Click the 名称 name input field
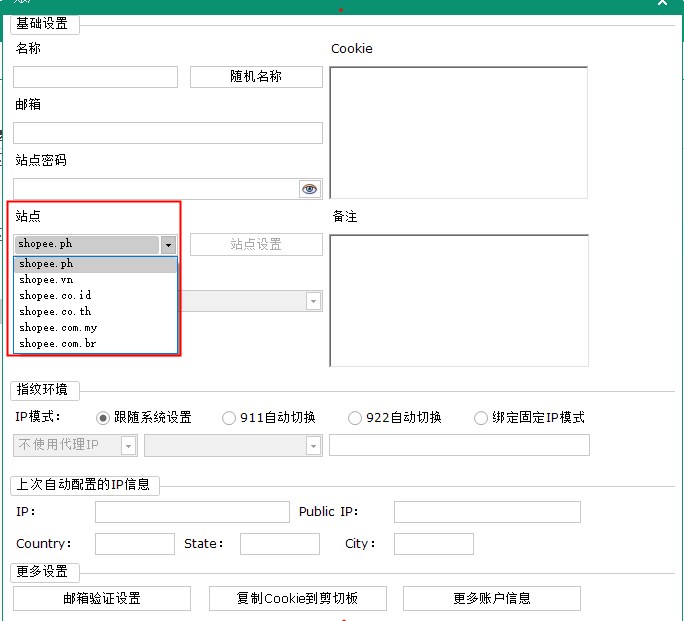This screenshot has width=684, height=621. pyautogui.click(x=96, y=77)
